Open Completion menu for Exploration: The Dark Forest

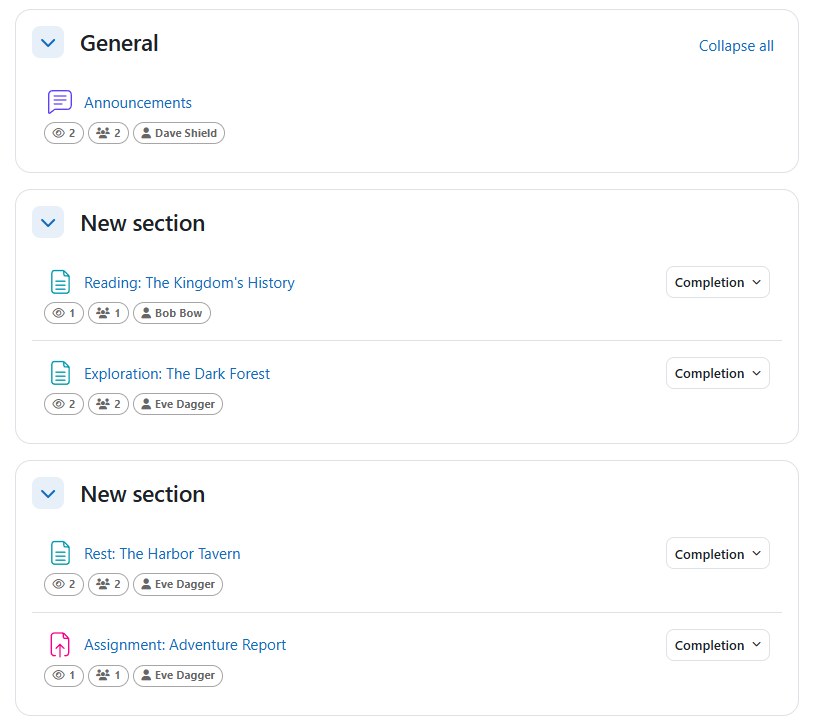(x=718, y=374)
